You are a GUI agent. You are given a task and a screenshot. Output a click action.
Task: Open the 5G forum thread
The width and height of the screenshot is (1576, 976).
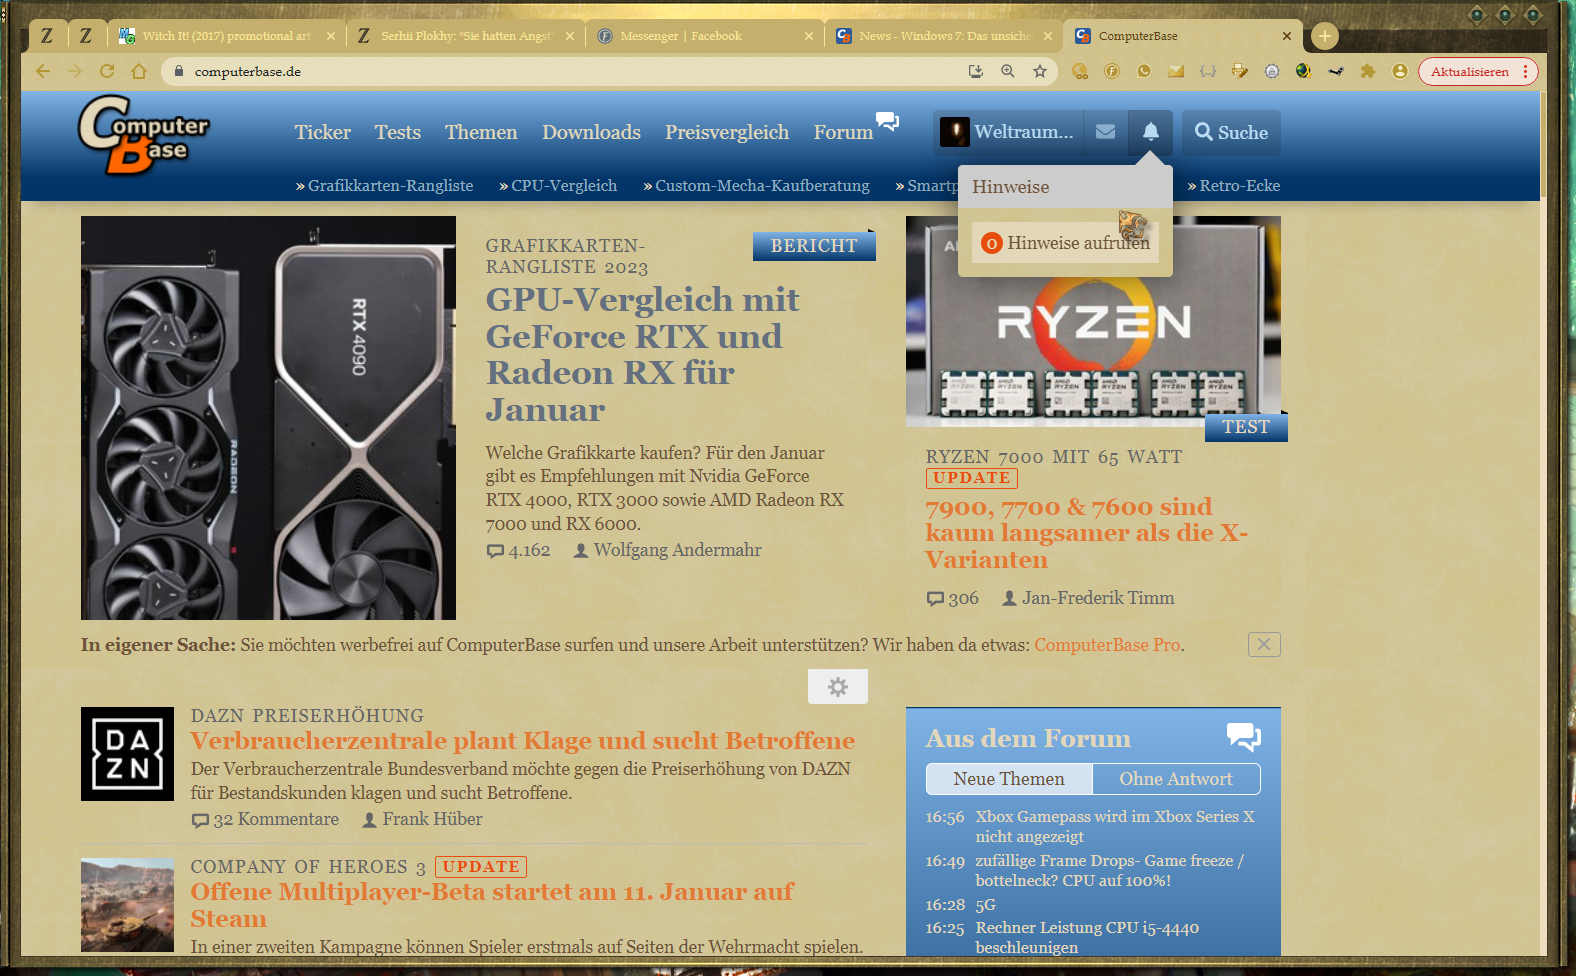click(986, 905)
